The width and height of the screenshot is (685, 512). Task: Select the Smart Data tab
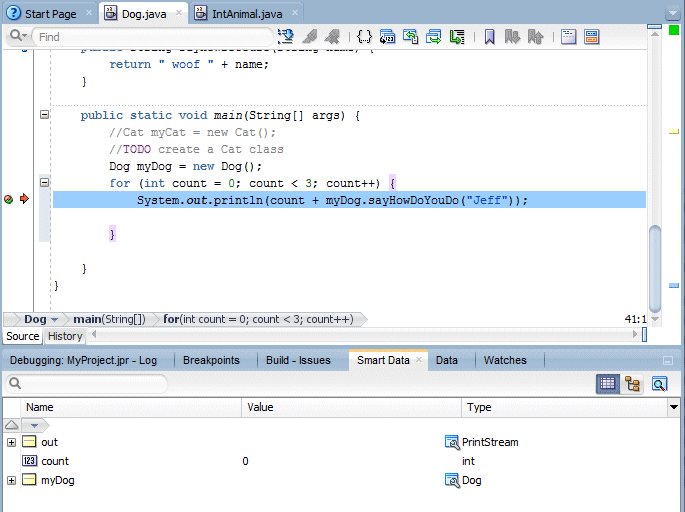pyautogui.click(x=383, y=360)
